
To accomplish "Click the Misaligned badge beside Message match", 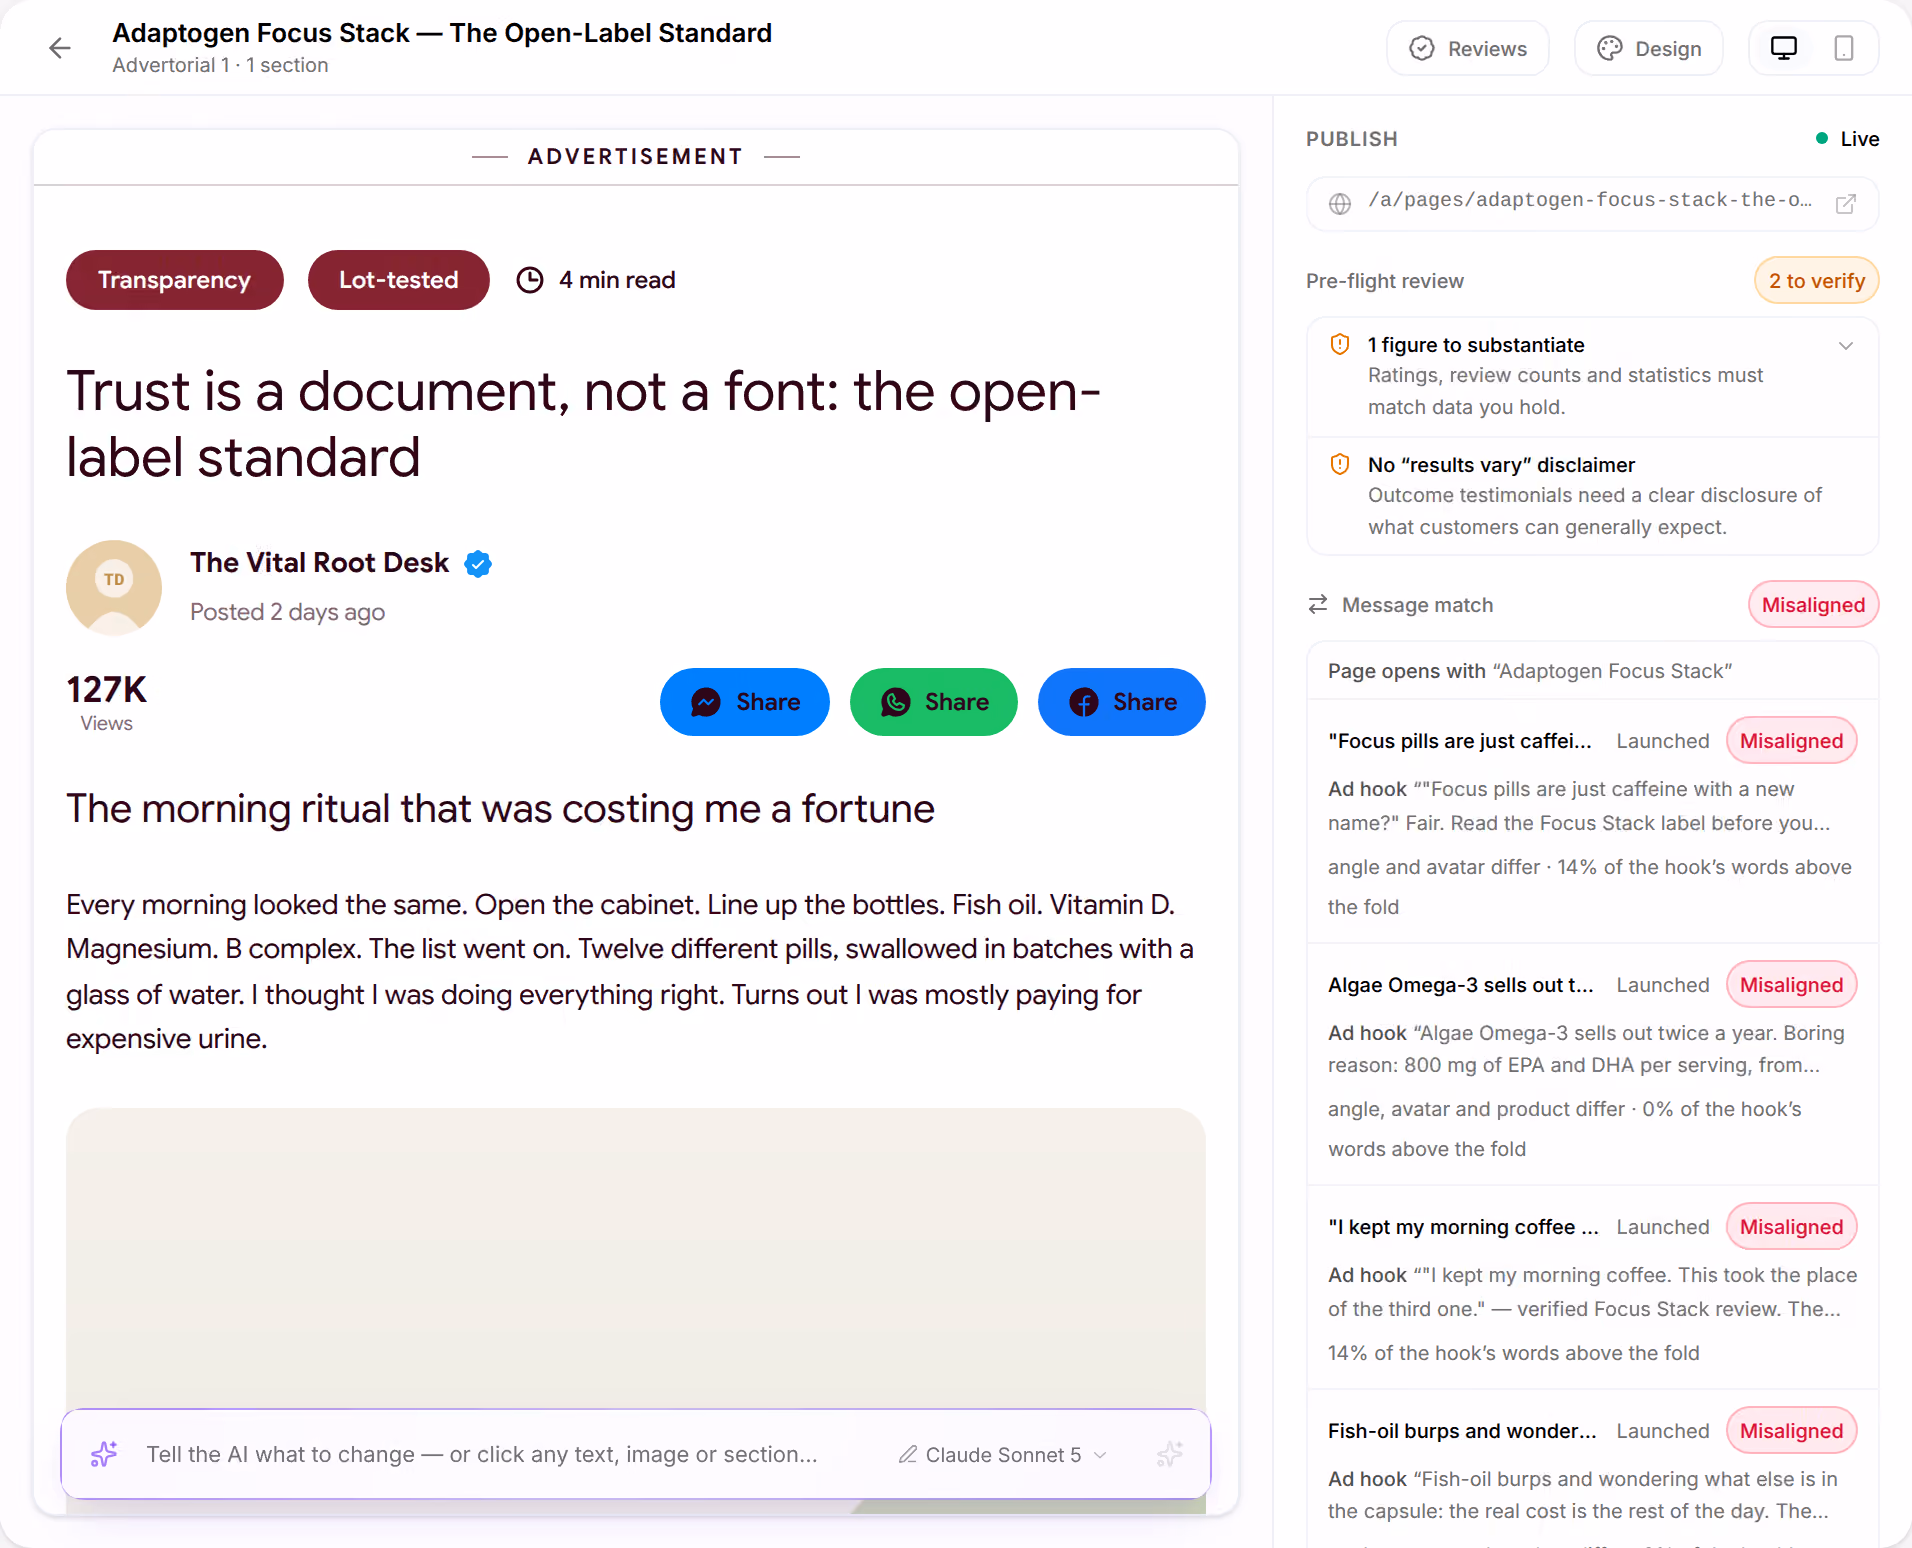I will point(1813,605).
